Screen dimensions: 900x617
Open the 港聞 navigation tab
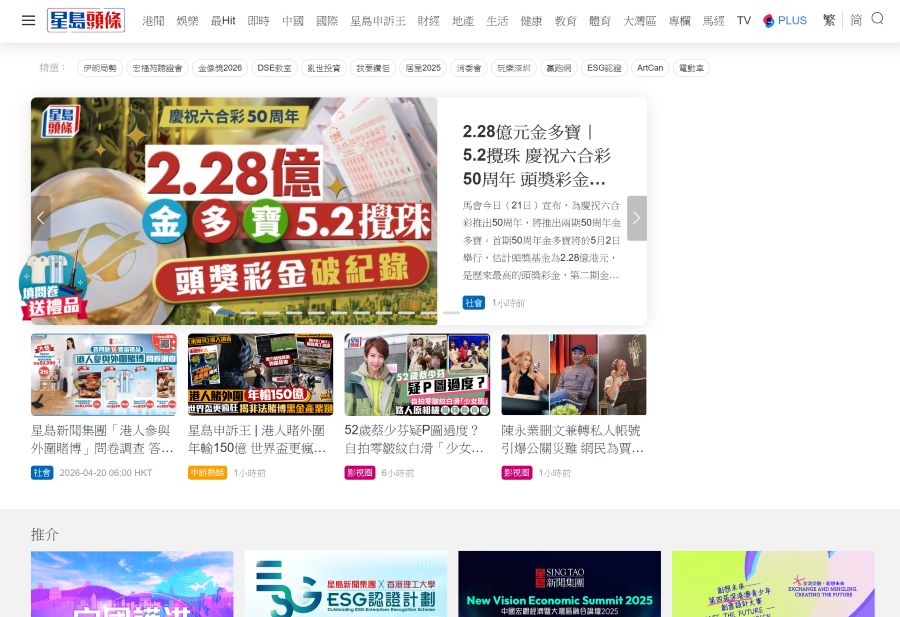pos(153,20)
